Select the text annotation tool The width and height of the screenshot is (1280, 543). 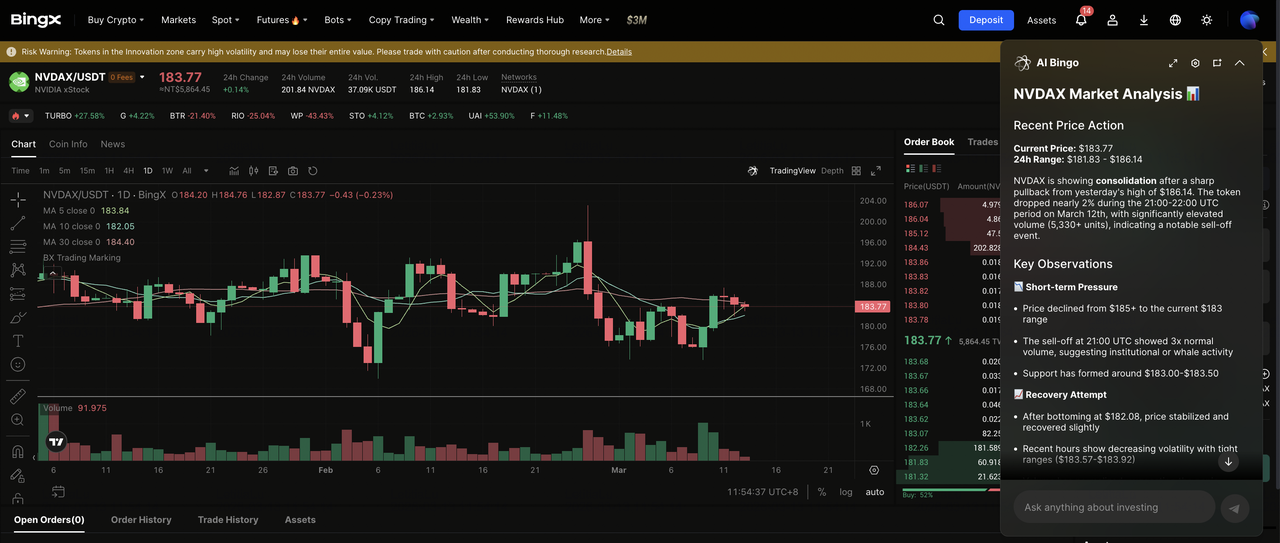(x=18, y=341)
